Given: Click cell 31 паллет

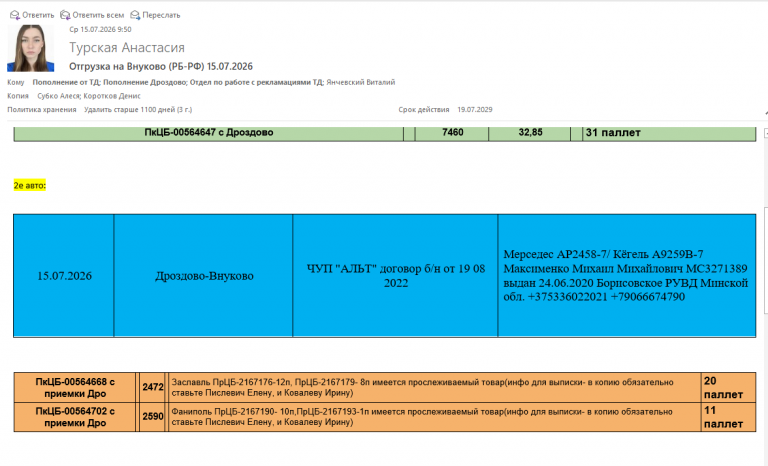Looking at the screenshot, I should coord(669,133).
